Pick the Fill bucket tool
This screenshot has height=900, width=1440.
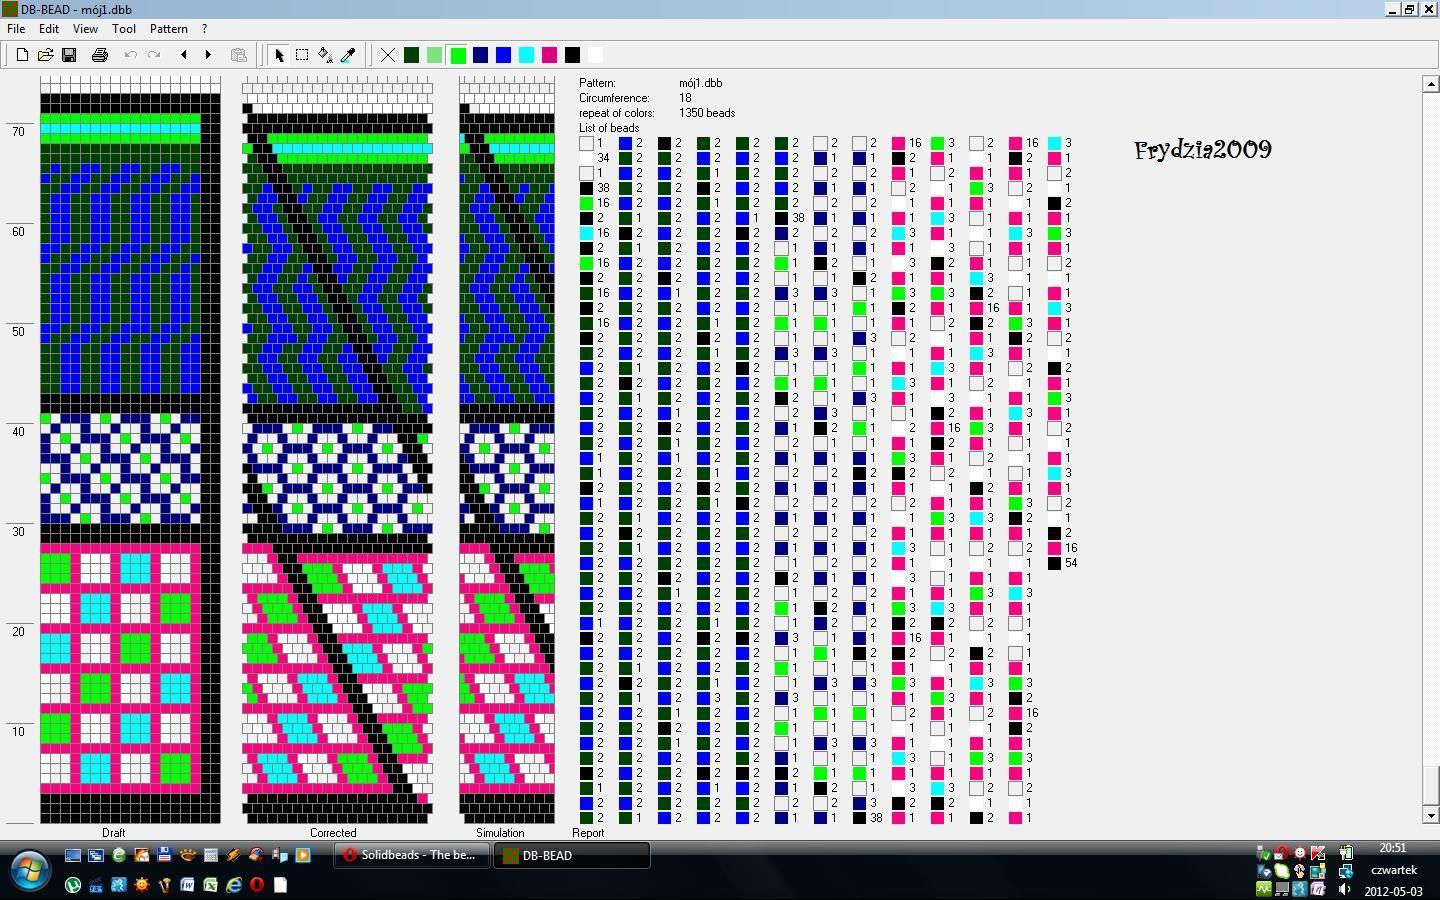point(325,55)
